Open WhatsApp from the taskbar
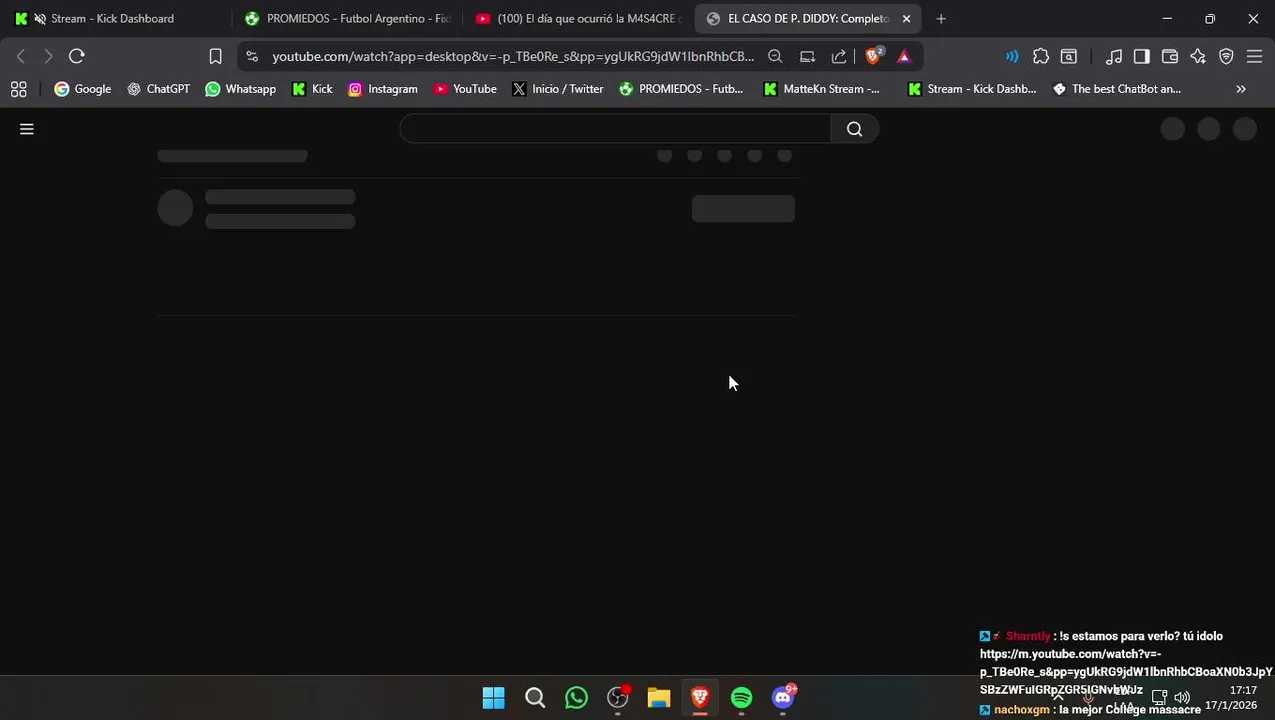1275x720 pixels. 576,698
